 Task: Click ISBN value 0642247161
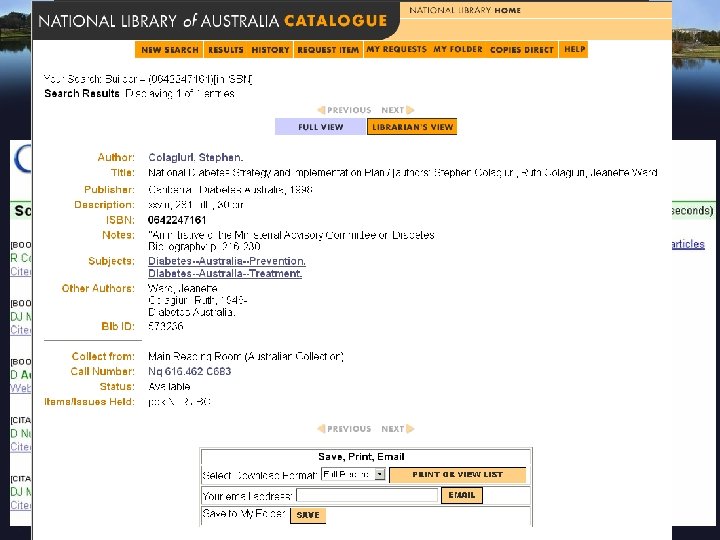pyautogui.click(x=177, y=220)
